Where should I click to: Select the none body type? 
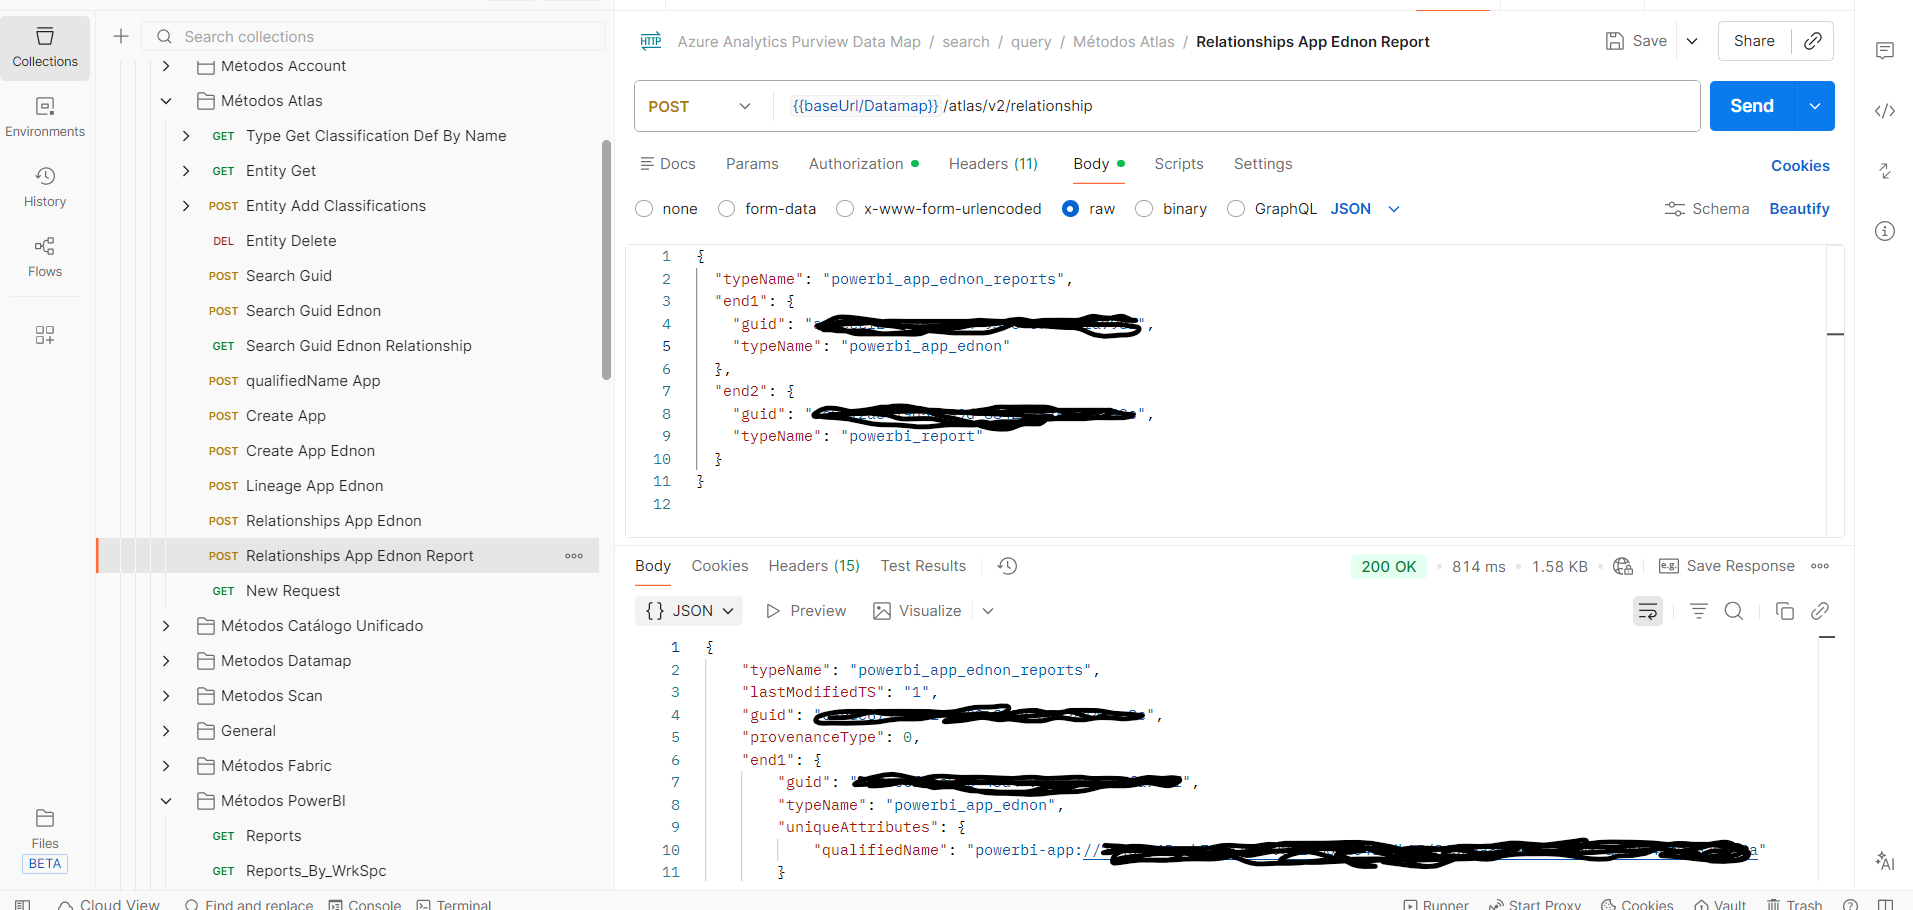[645, 209]
